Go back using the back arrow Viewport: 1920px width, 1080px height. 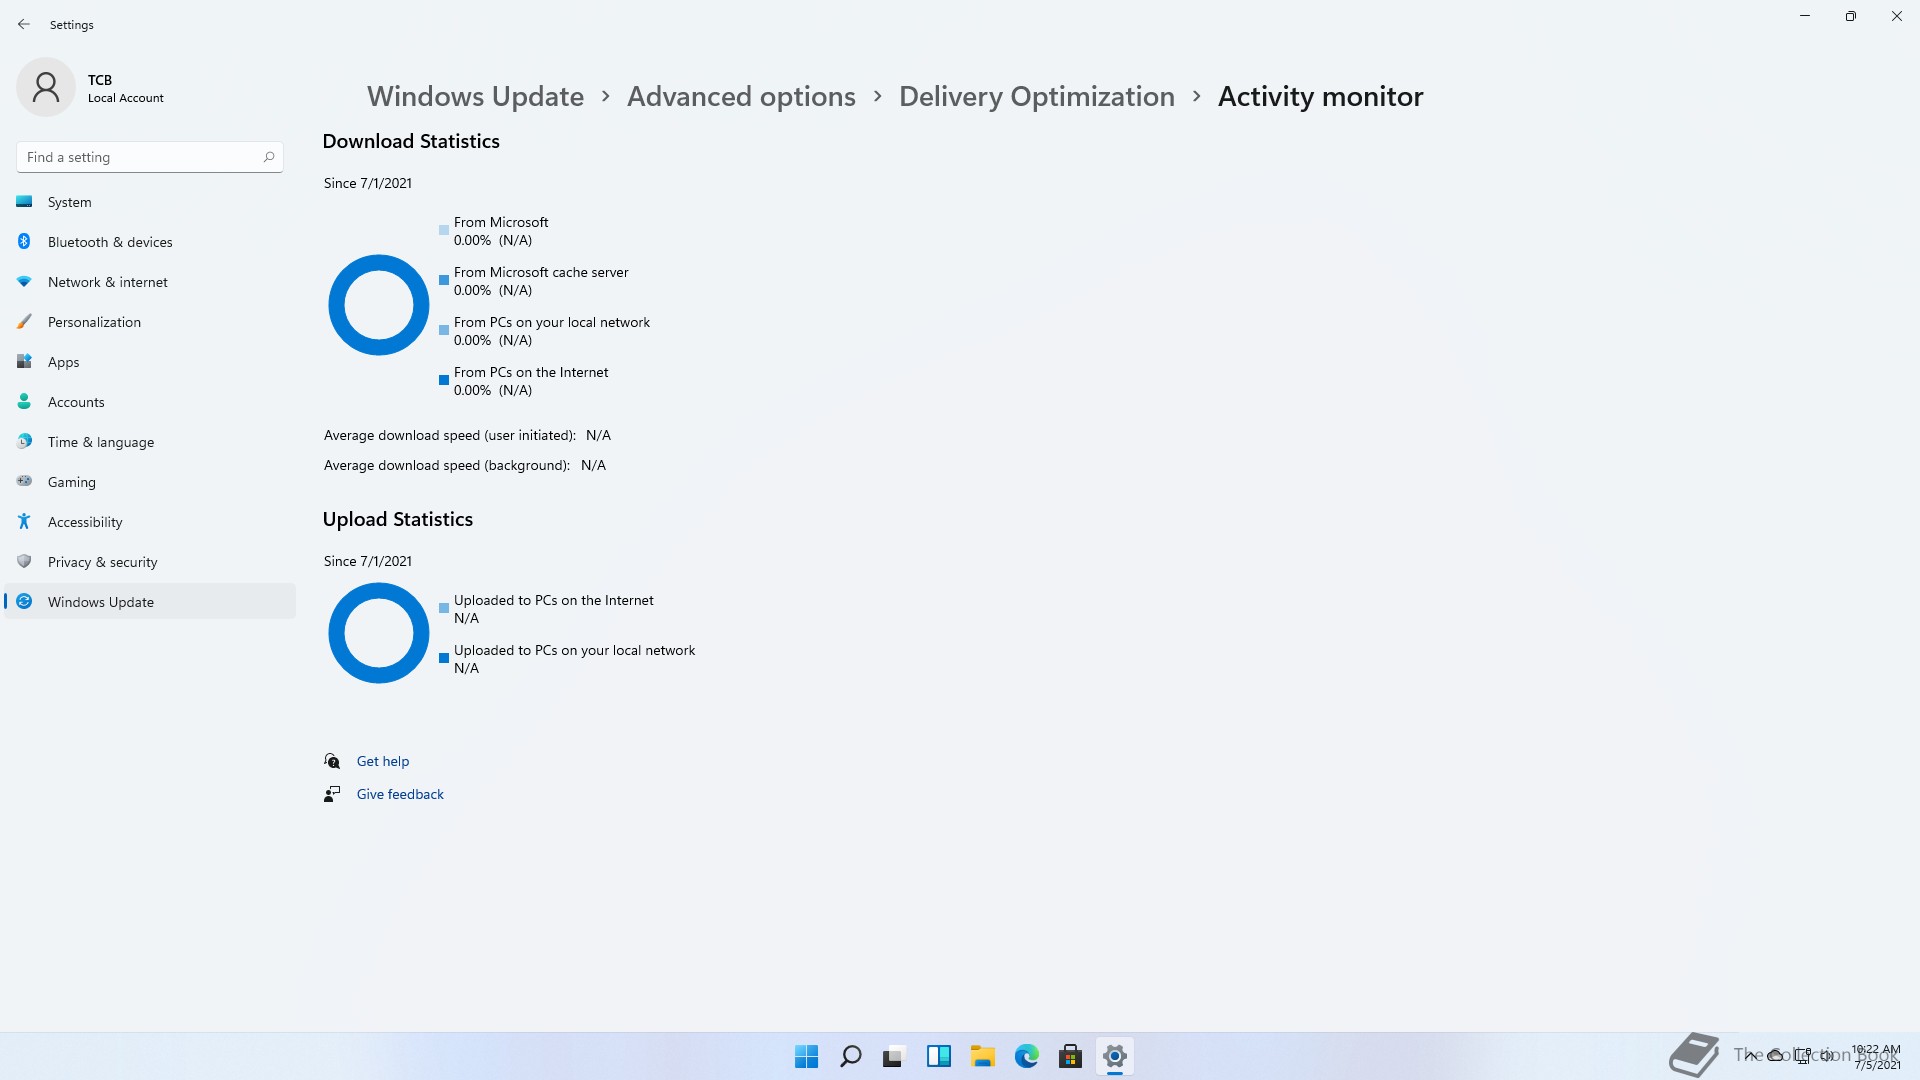click(x=24, y=24)
